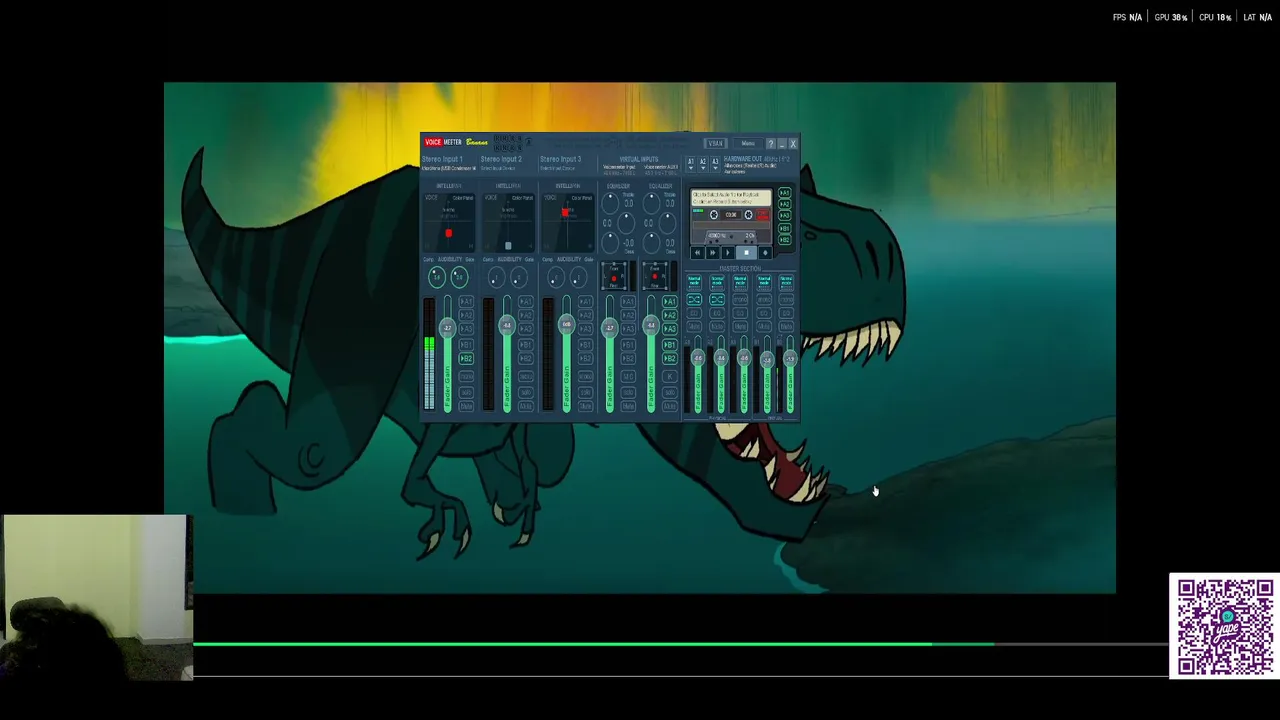Click the red record indicator on the cassette
The height and width of the screenshot is (720, 1280).
coord(763,215)
